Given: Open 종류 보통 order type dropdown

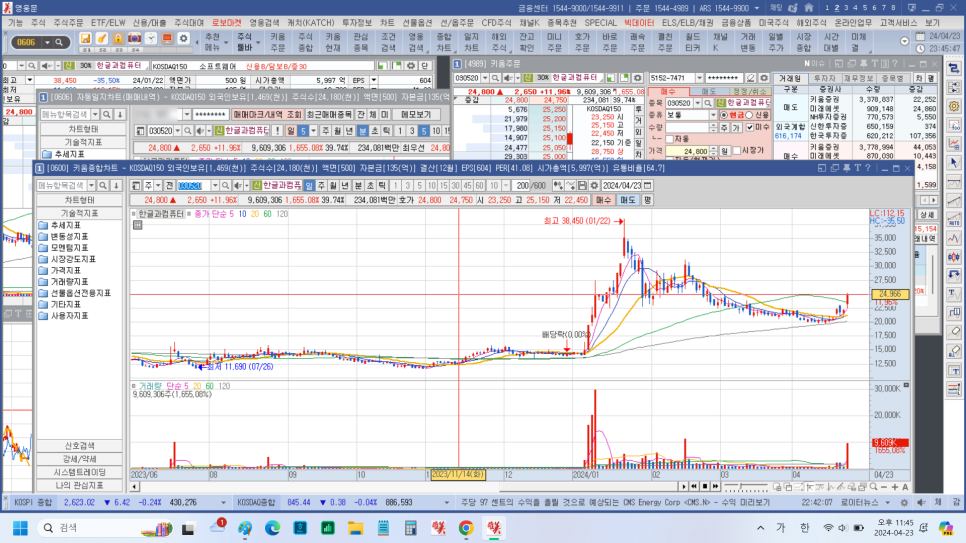Looking at the screenshot, I should pos(713,115).
